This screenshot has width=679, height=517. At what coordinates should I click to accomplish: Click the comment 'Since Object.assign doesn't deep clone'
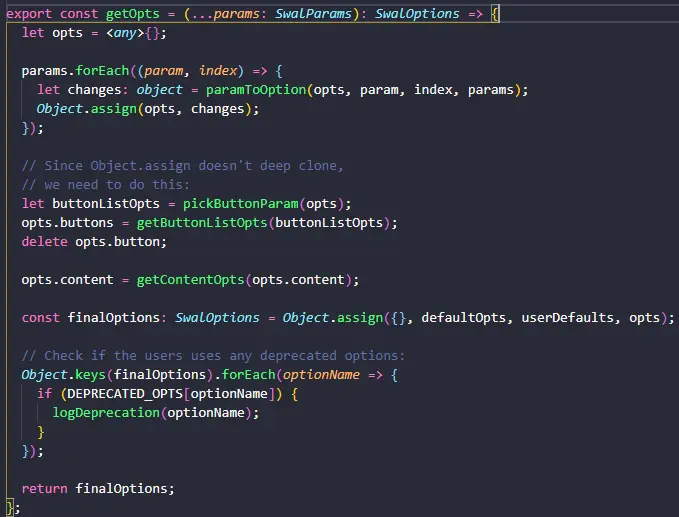[182, 165]
